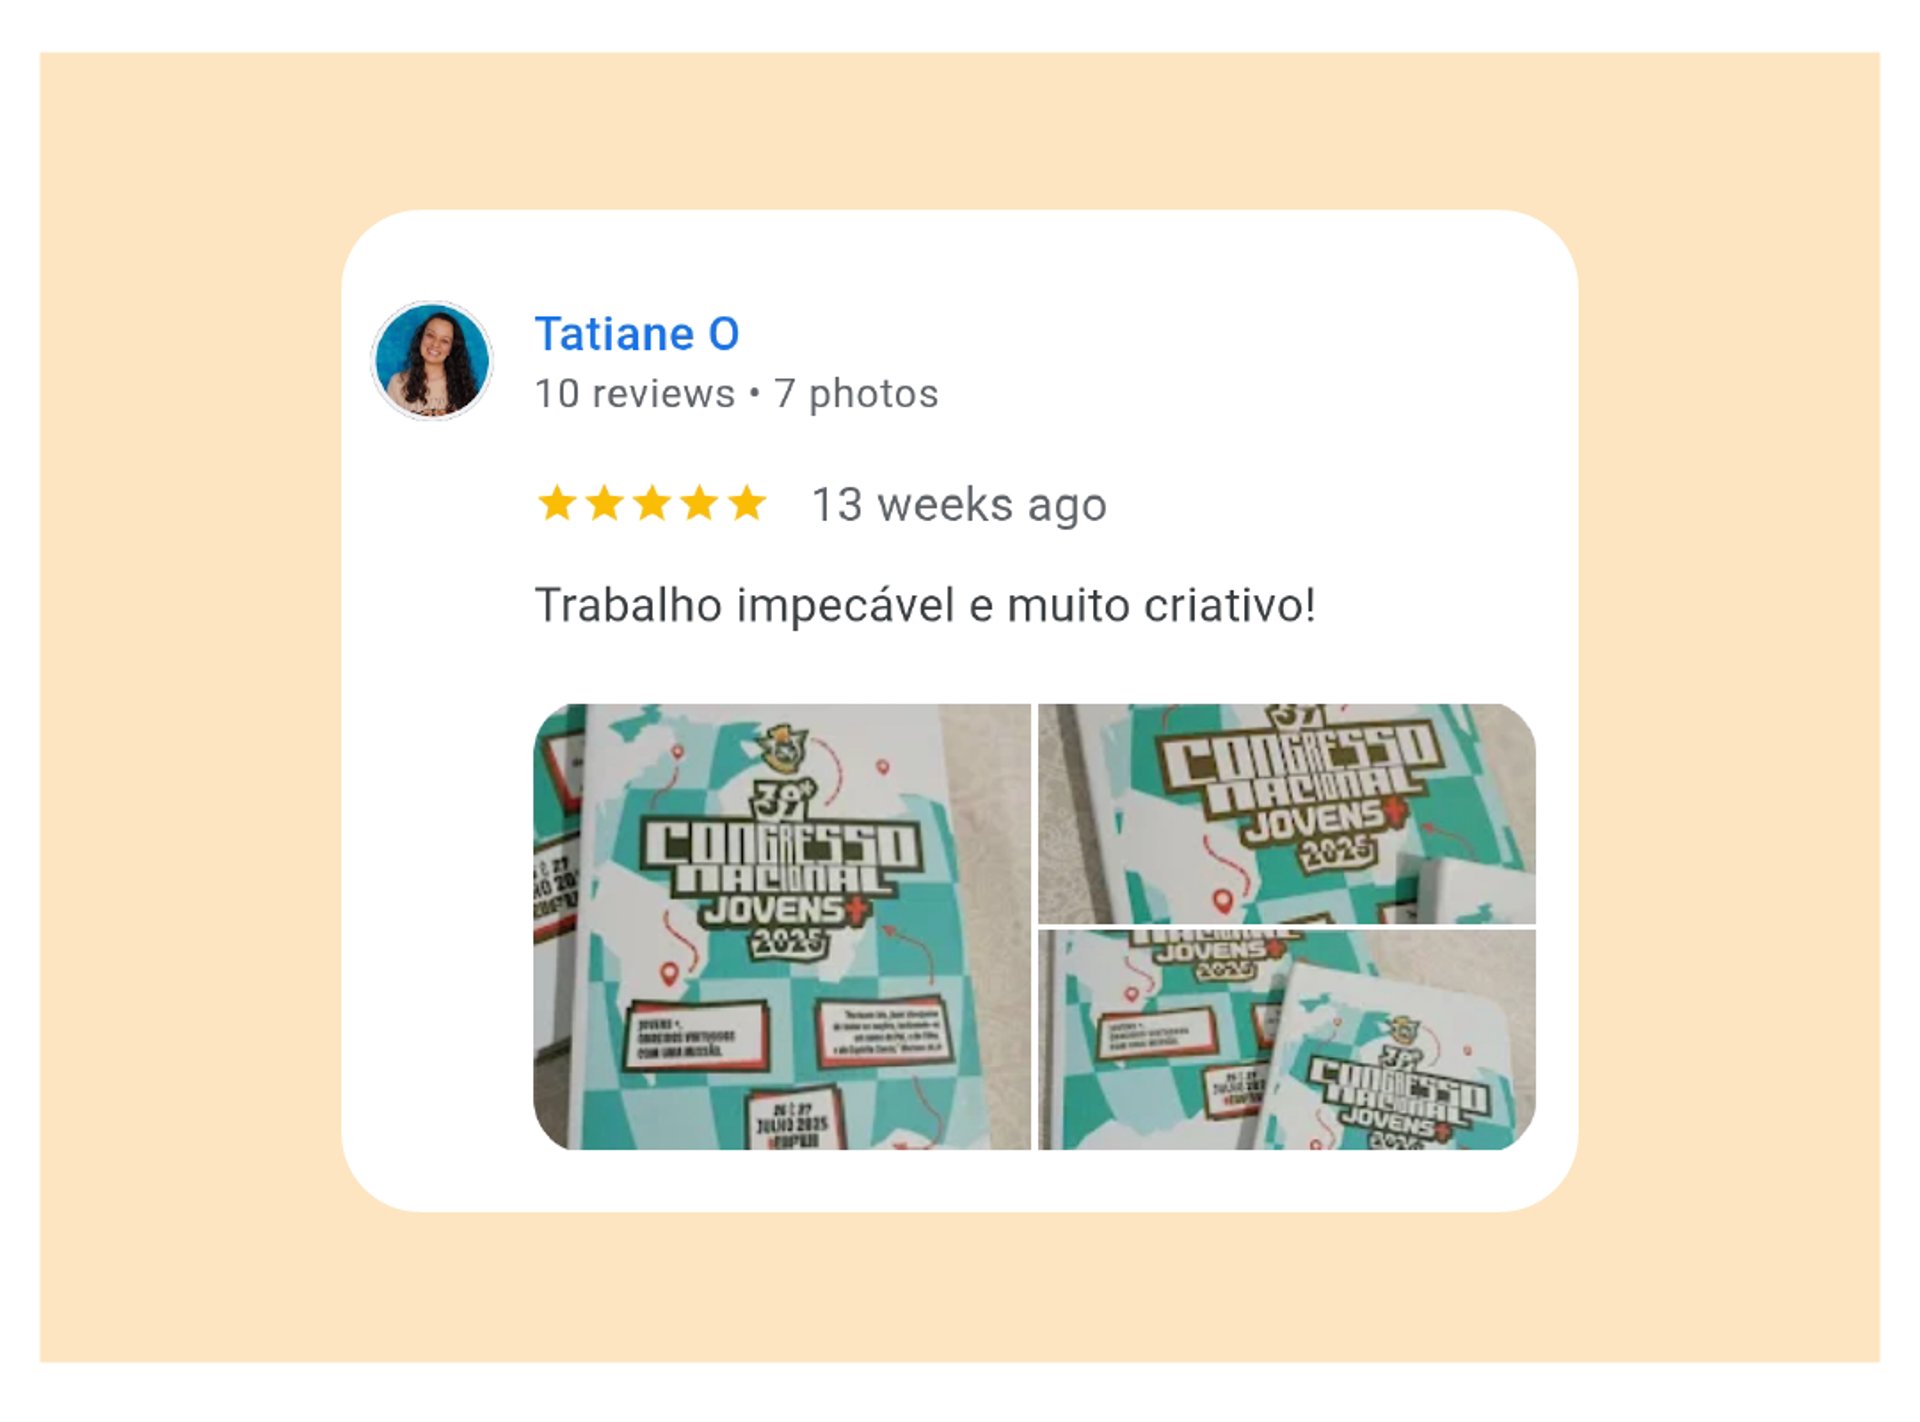Screen dimensions: 1920x1422
Task: Open the bottom-right review photo
Action: coord(1287,1040)
